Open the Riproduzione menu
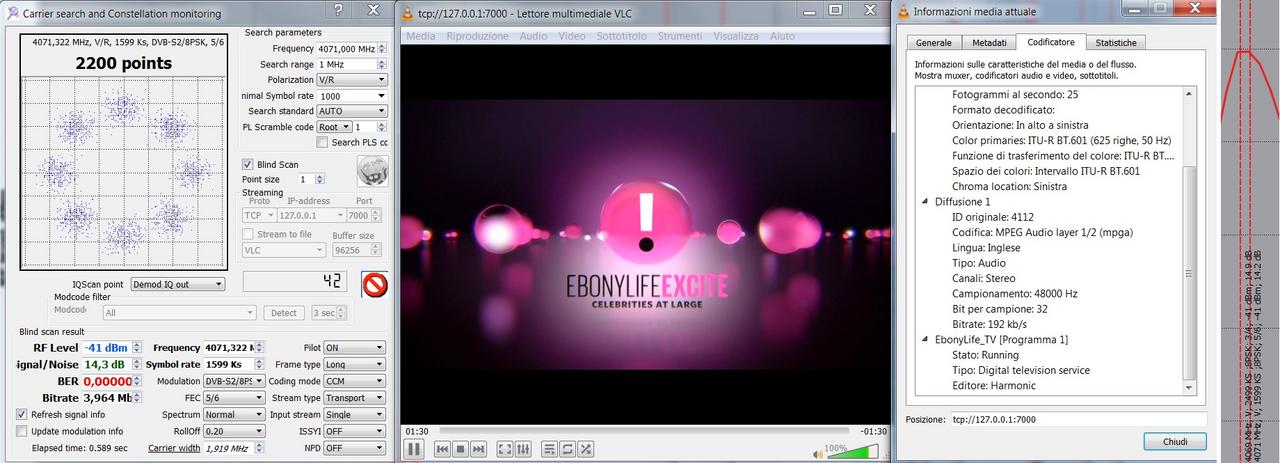The image size is (1280, 463). click(478, 36)
